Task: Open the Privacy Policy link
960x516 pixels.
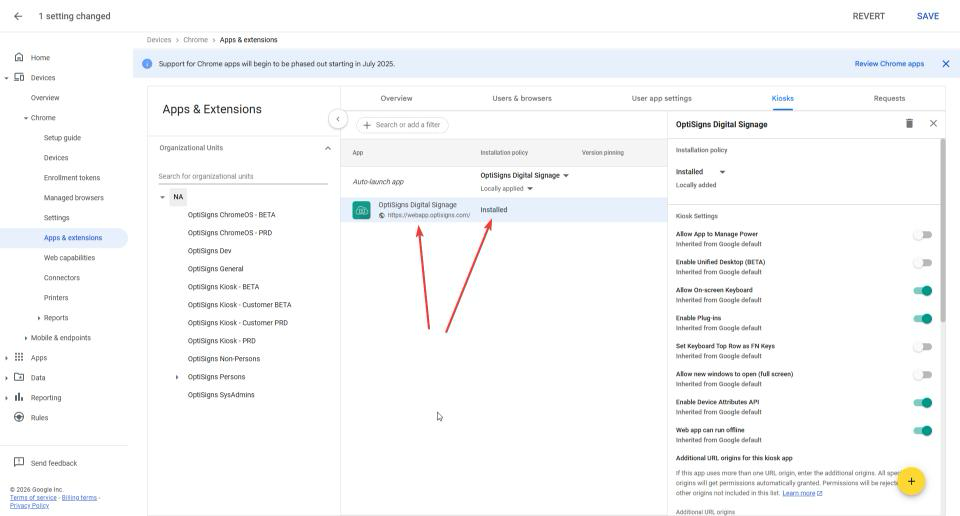Action: 29,506
